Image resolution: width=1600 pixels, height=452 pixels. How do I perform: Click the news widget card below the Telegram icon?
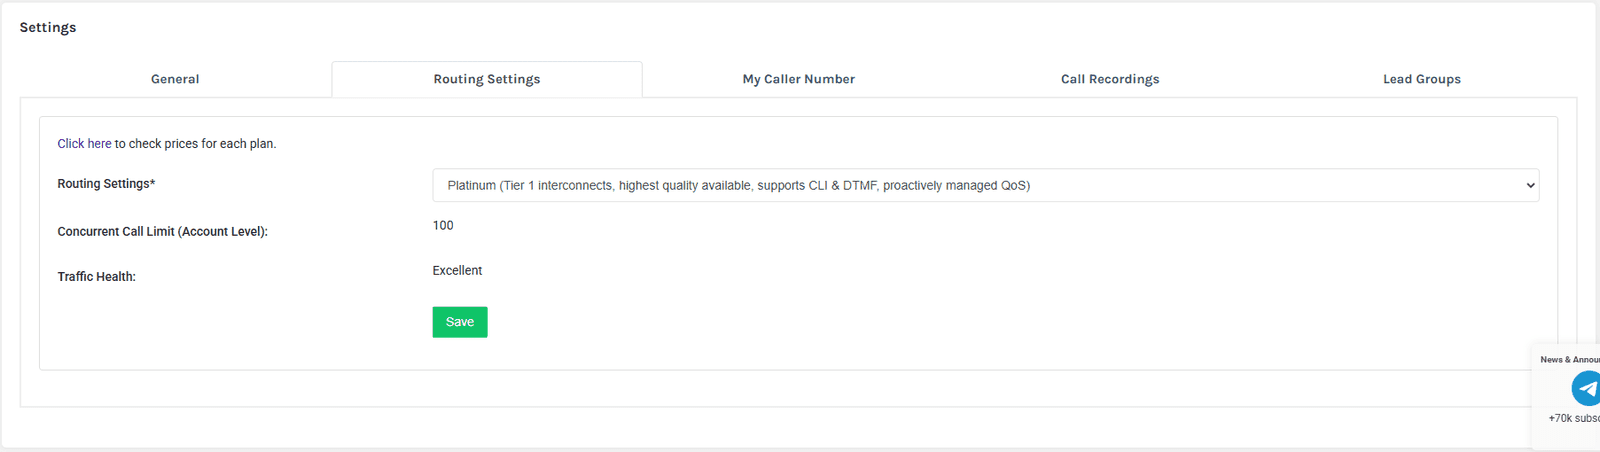point(1566,437)
